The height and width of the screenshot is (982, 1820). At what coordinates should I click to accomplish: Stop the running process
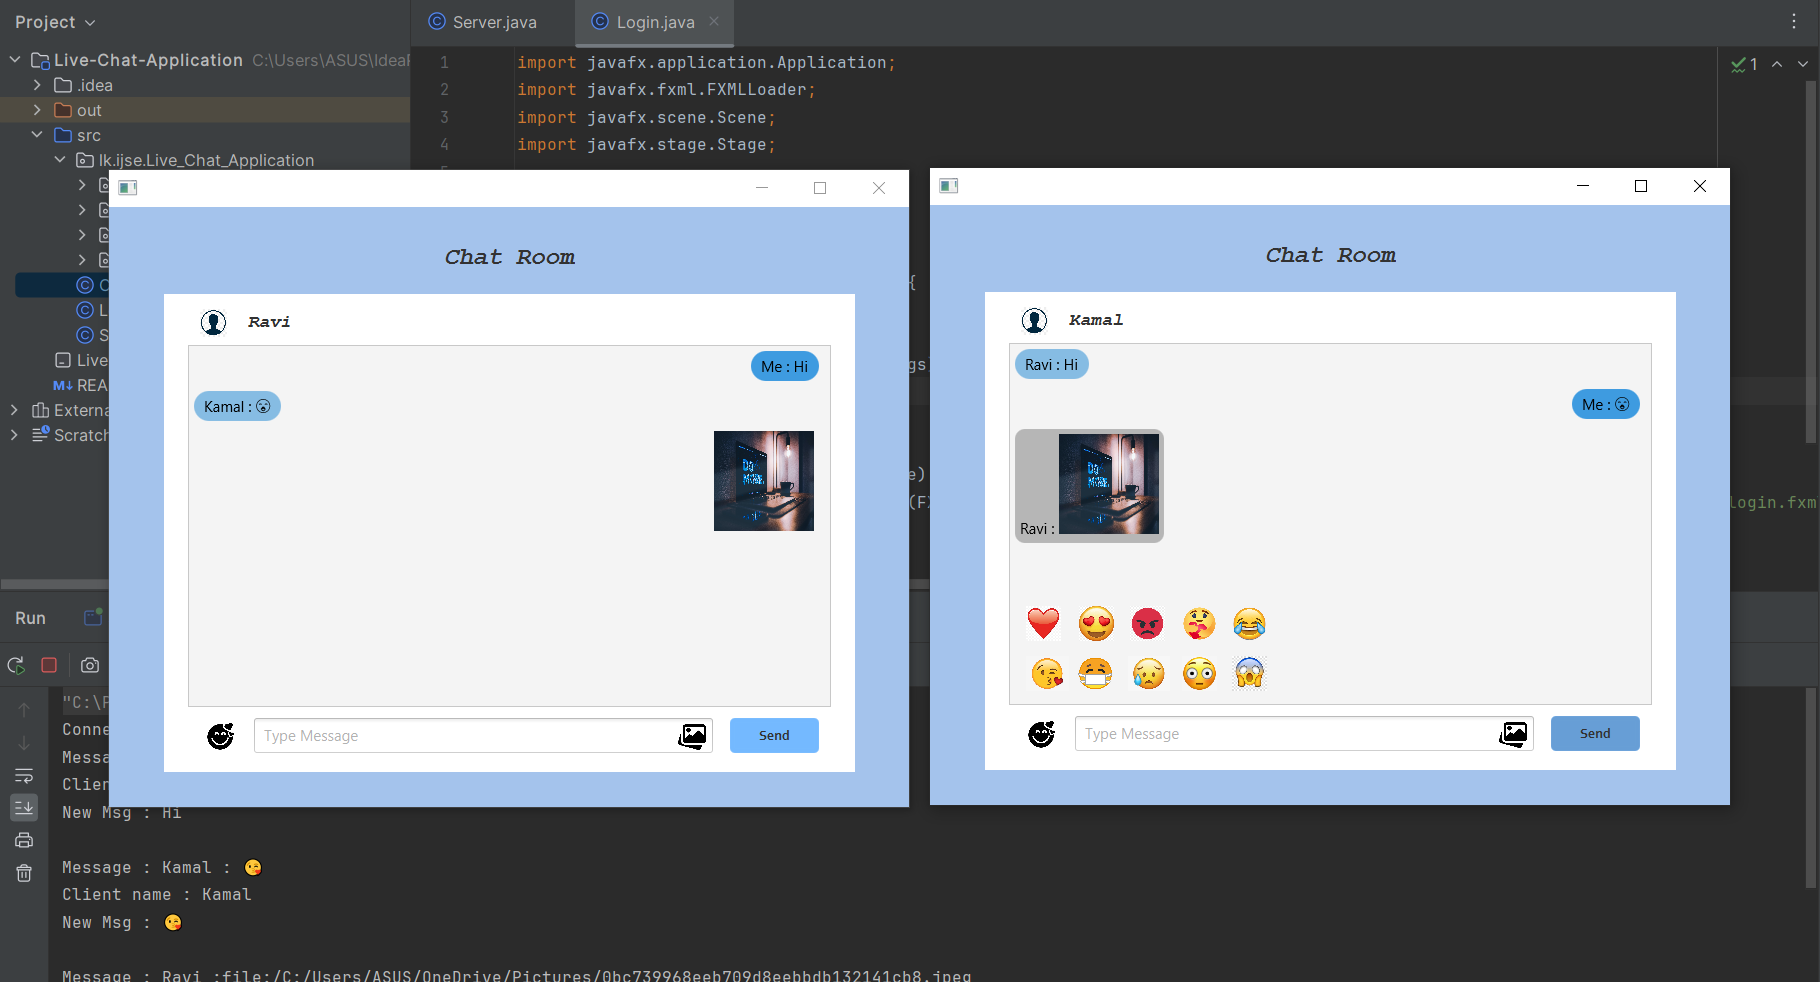(x=49, y=665)
